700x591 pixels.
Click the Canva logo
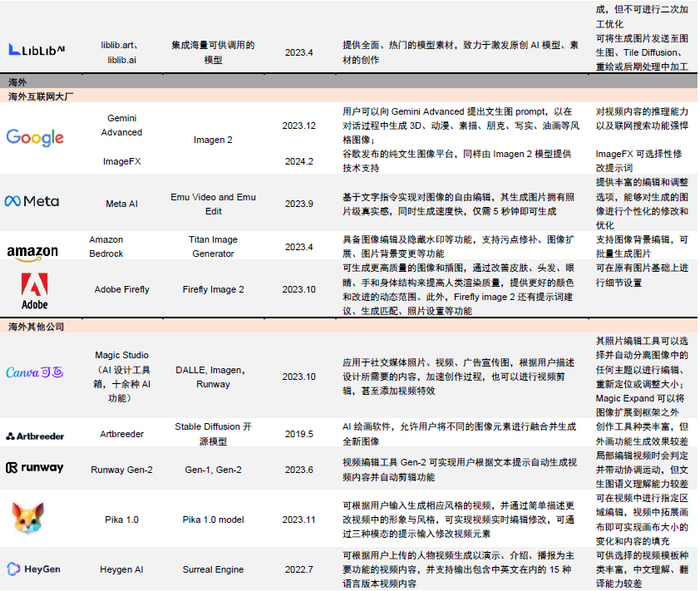pos(35,372)
